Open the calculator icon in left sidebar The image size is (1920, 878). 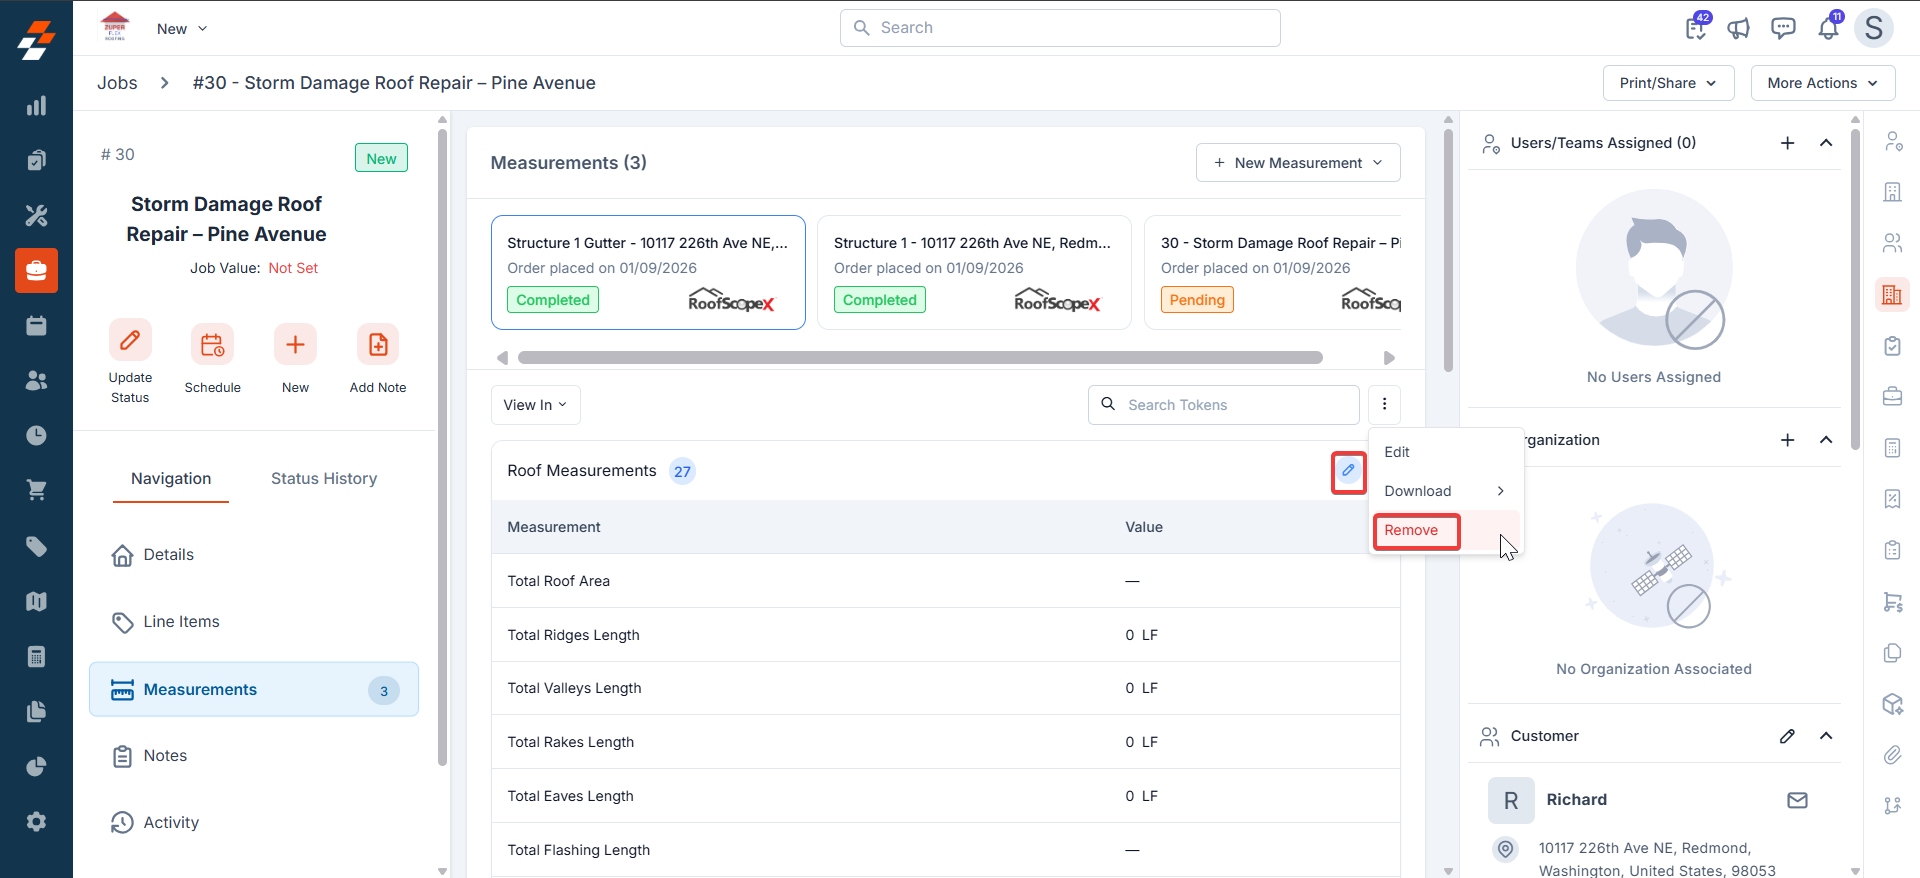tap(36, 656)
